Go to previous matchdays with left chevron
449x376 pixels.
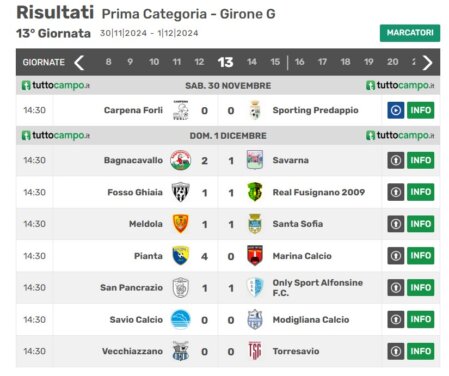[x=79, y=62]
